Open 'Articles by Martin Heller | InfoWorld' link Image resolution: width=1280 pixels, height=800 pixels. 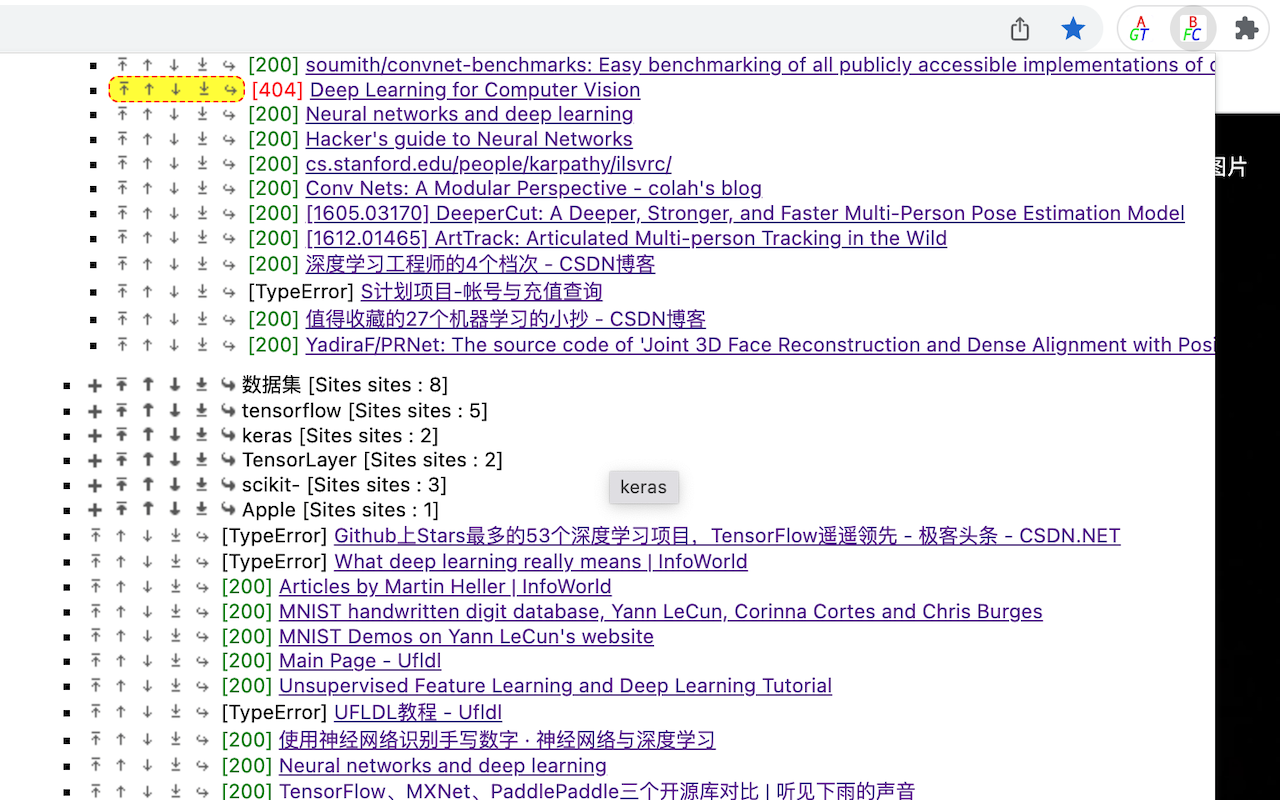pyautogui.click(x=445, y=586)
